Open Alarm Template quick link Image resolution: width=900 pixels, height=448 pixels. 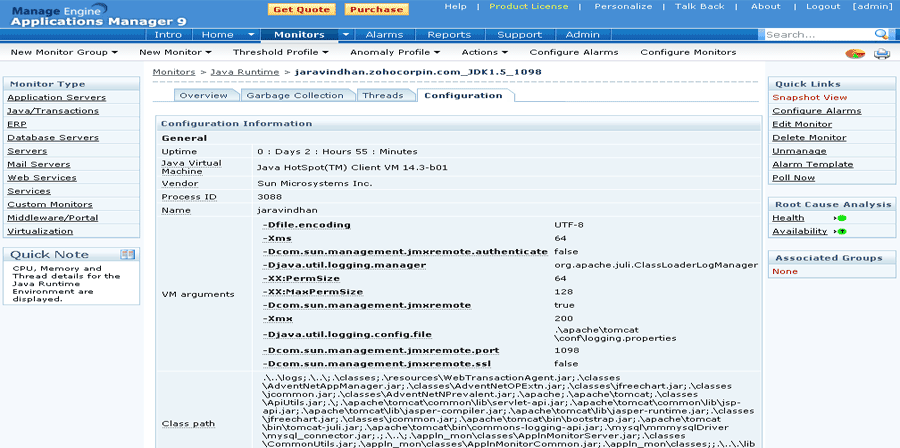click(812, 164)
